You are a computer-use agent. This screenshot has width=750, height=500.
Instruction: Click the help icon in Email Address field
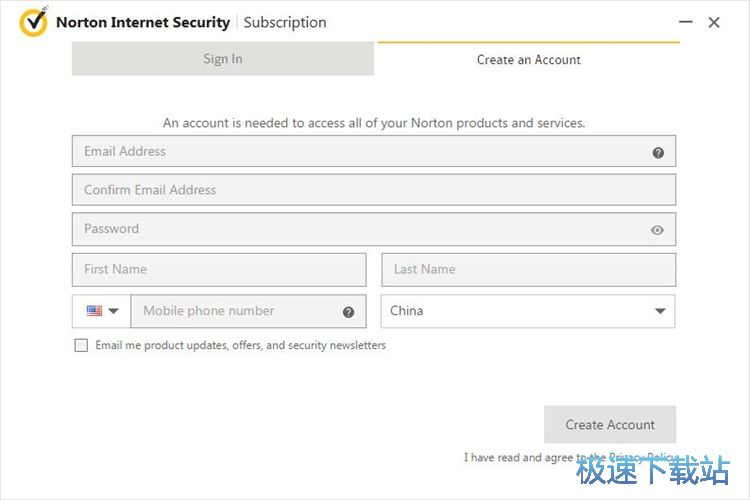coord(658,153)
